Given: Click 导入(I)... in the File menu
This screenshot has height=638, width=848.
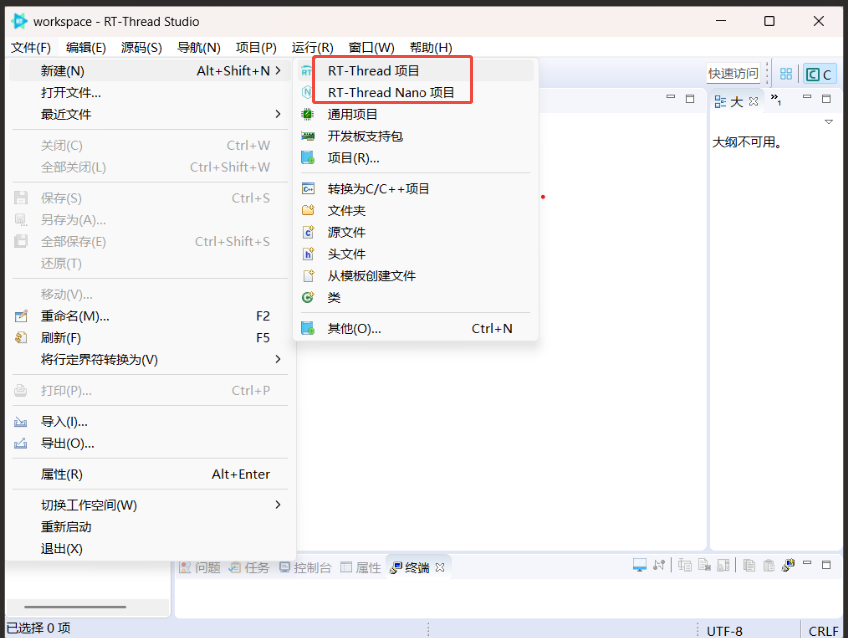Looking at the screenshot, I should click(x=64, y=422).
